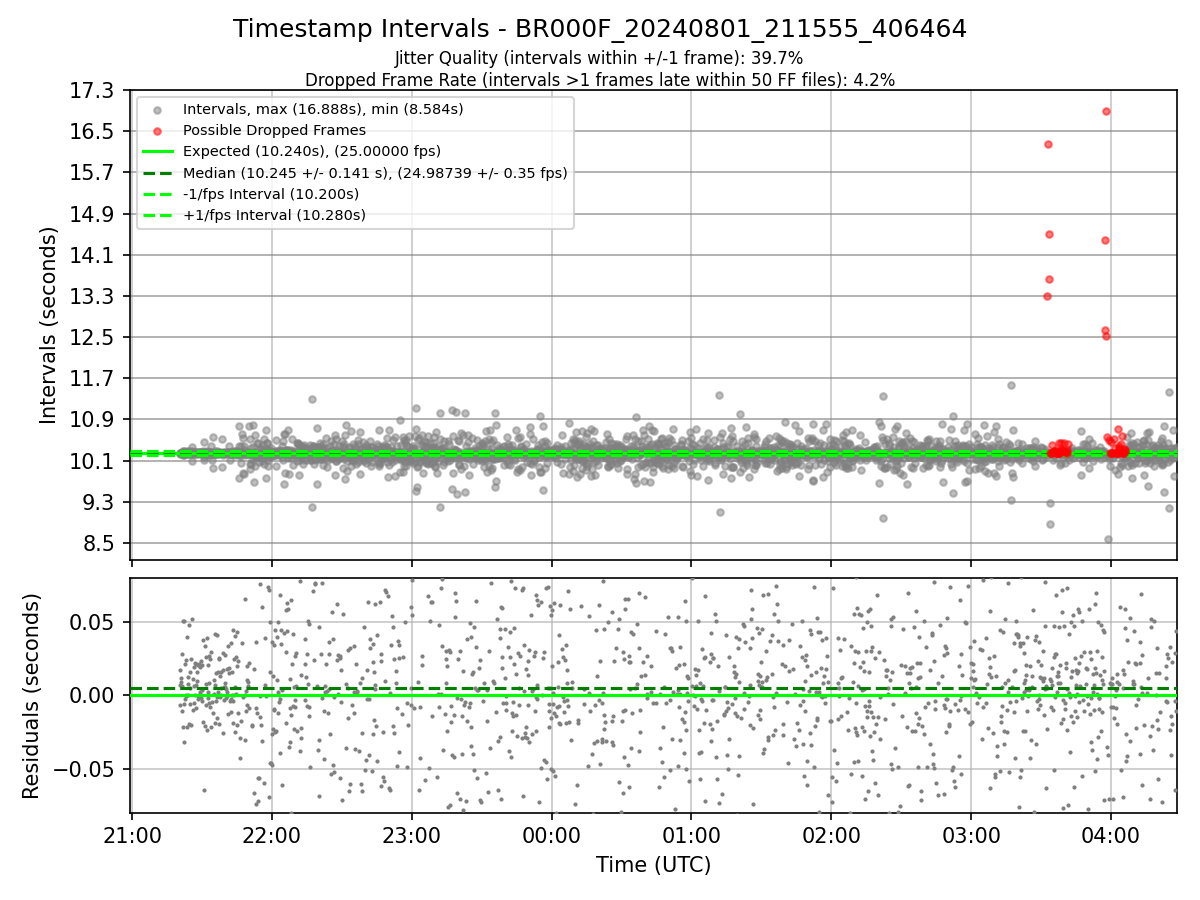Screen dimensions: 1200x900
Task: Select the Dropped Frame Rate 4.2% subtitle
Action: pyautogui.click(x=600, y=79)
